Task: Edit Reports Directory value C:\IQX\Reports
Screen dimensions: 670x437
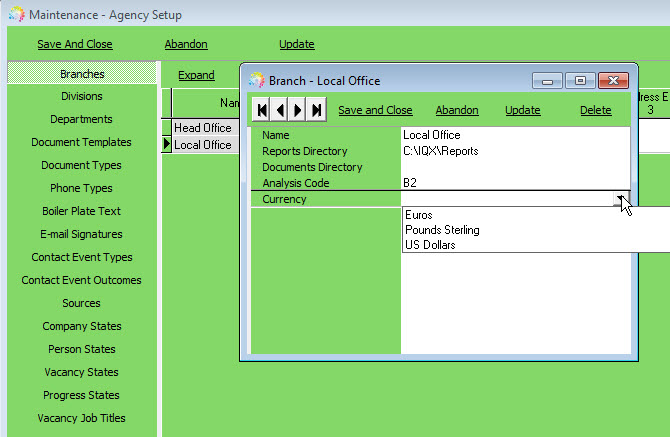Action: tap(515, 151)
